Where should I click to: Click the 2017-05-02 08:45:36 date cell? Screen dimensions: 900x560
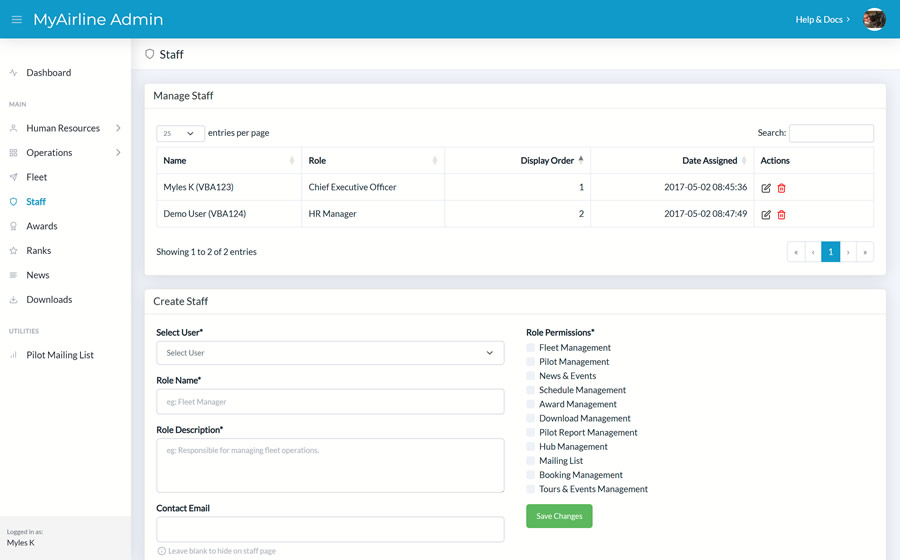[672, 187]
